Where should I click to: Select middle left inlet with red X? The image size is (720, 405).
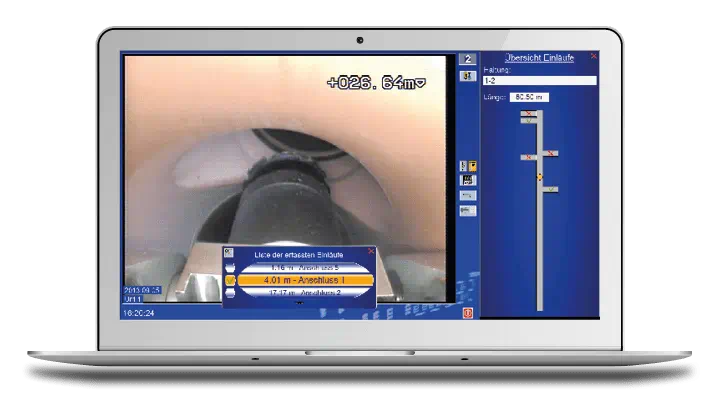coord(529,157)
